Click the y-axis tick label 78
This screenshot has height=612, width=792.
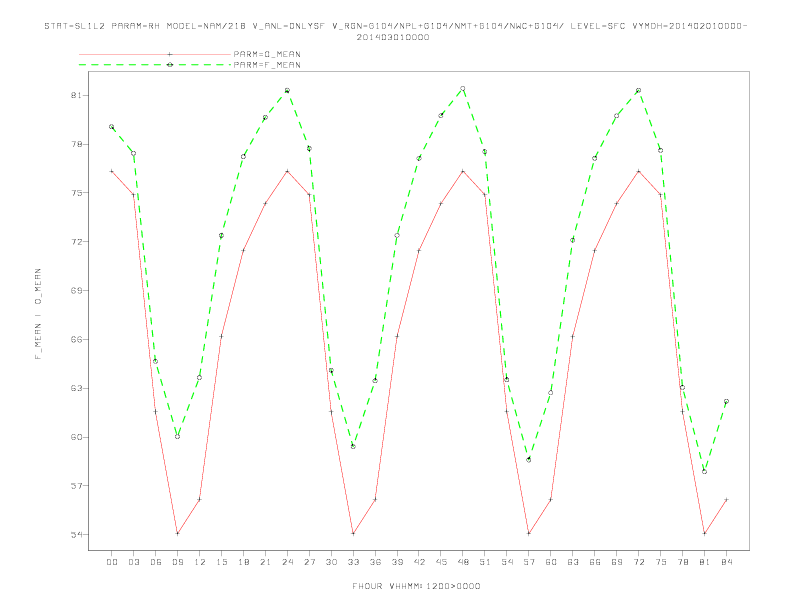click(77, 144)
